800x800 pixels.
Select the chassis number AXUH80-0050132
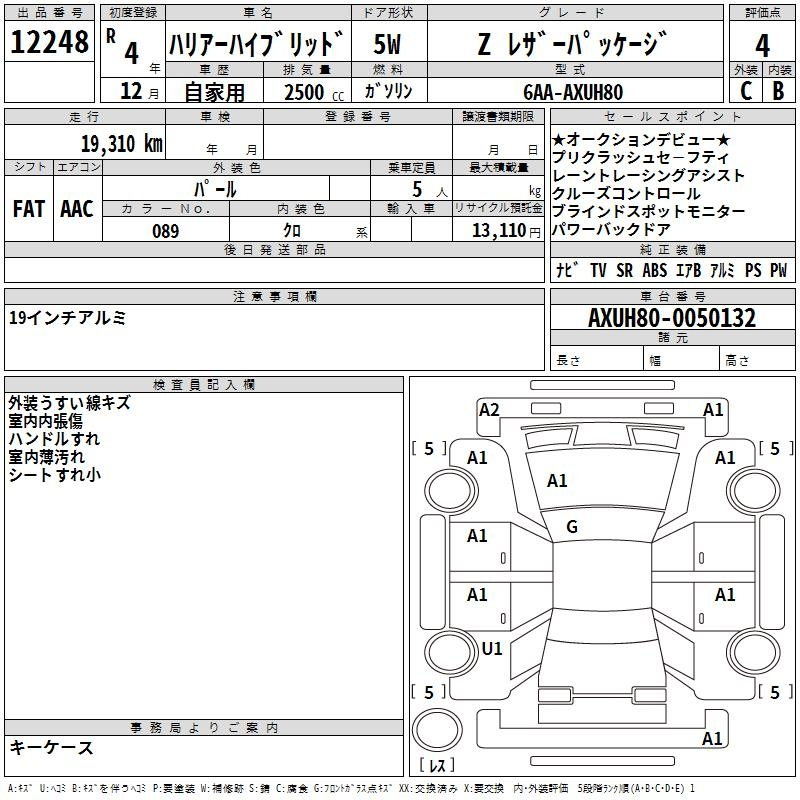coord(671,319)
